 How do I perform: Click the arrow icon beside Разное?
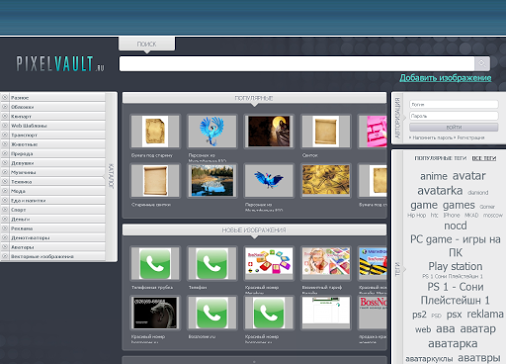5,98
